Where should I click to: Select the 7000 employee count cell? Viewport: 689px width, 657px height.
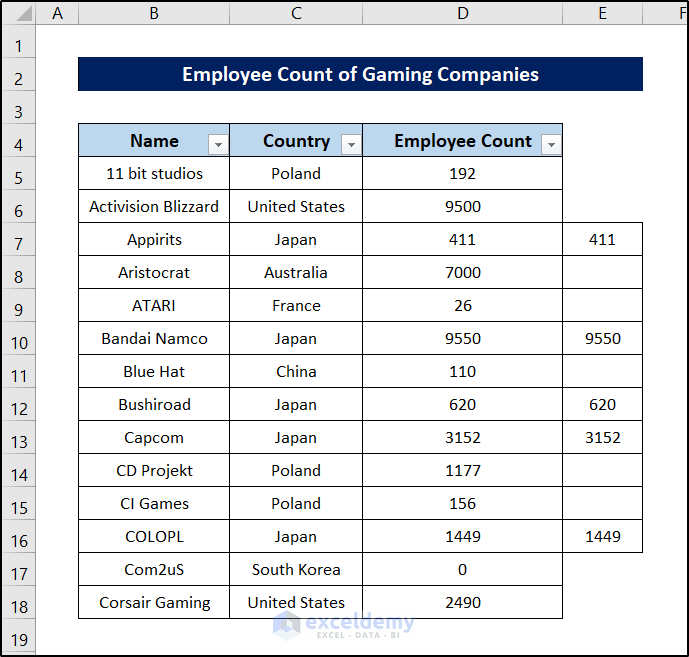(463, 272)
